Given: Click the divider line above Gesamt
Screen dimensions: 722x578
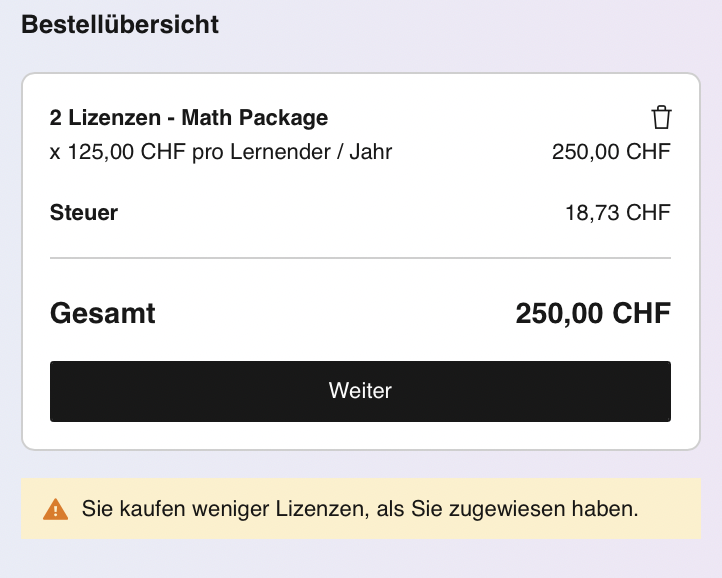Looking at the screenshot, I should tap(360, 258).
